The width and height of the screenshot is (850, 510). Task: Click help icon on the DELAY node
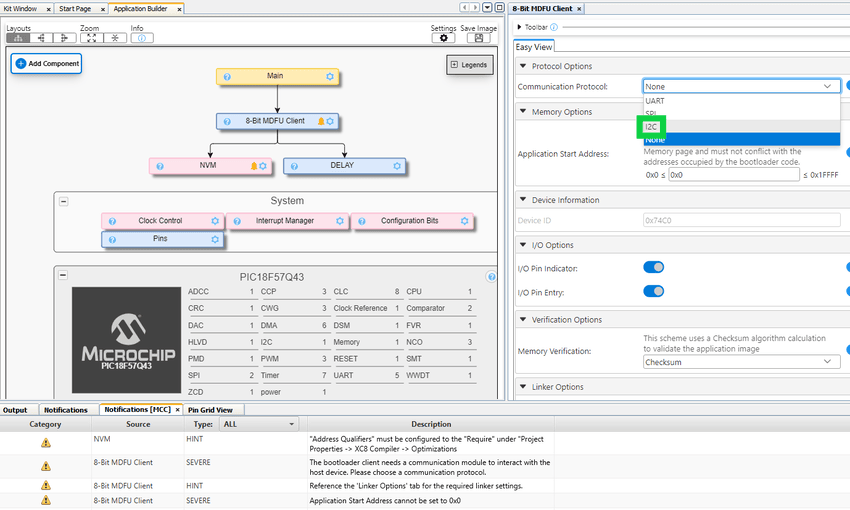293,165
